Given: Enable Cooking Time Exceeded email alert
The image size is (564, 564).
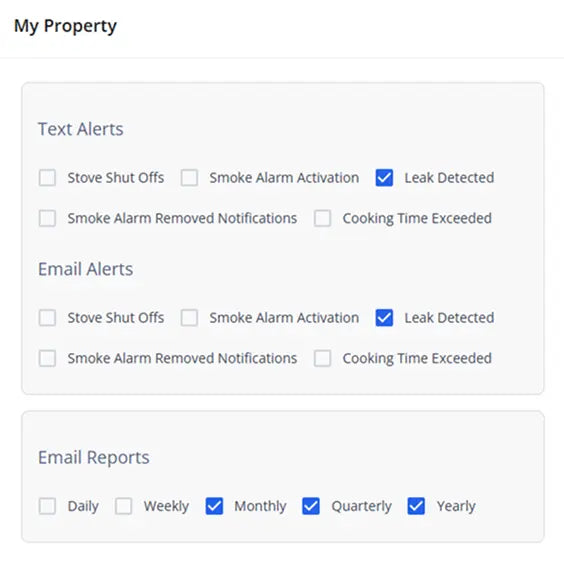Looking at the screenshot, I should point(322,358).
